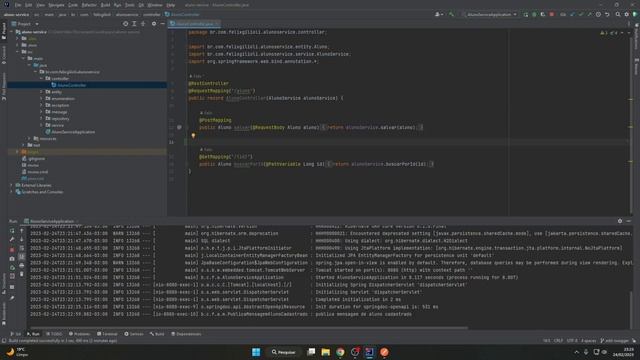Toggle the Structure stripe button on left edge
The image size is (640, 360).
4,284
